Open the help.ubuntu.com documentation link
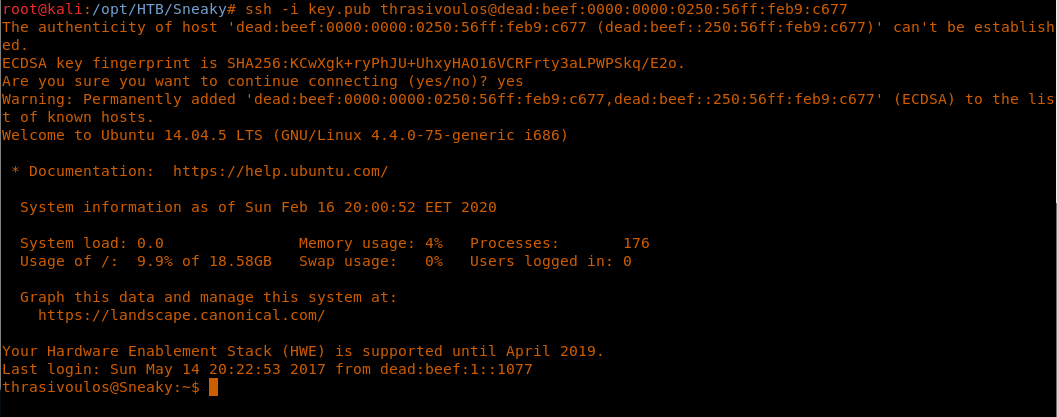 (x=280, y=171)
